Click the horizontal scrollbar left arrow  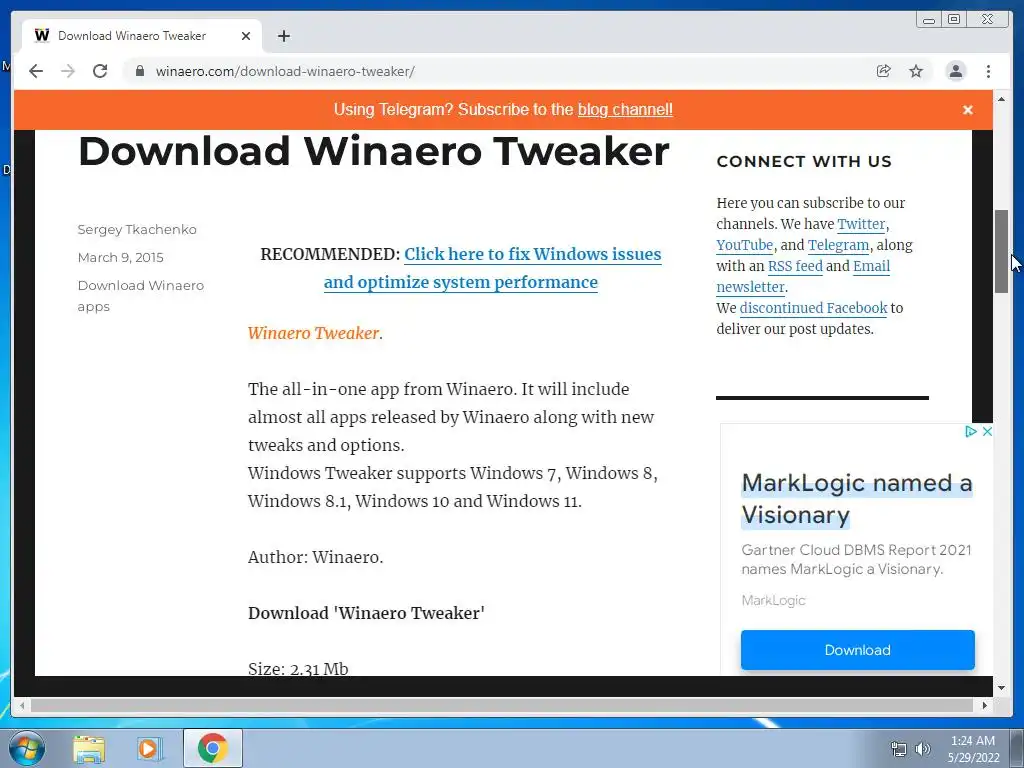coord(22,705)
